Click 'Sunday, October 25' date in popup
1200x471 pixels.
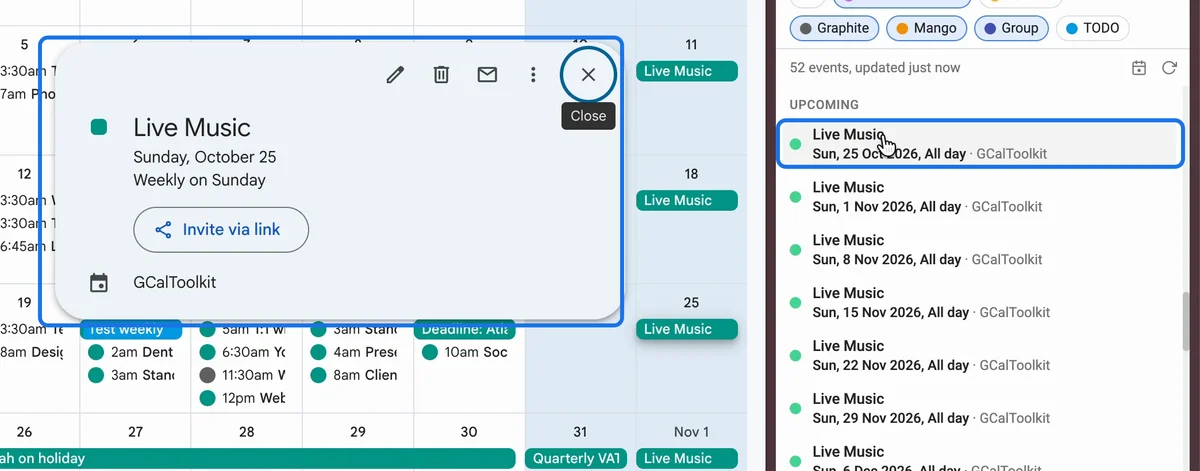(205, 157)
